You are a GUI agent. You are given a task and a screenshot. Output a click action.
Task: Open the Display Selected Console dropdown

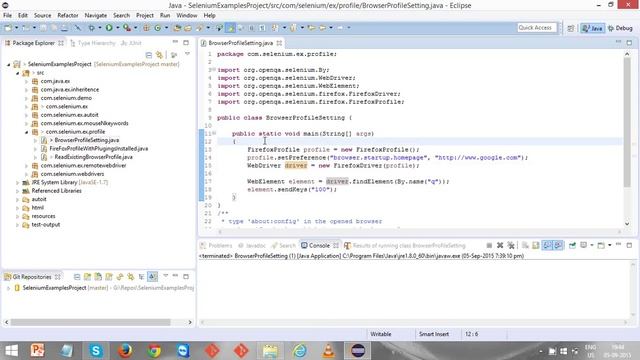tap(592, 245)
